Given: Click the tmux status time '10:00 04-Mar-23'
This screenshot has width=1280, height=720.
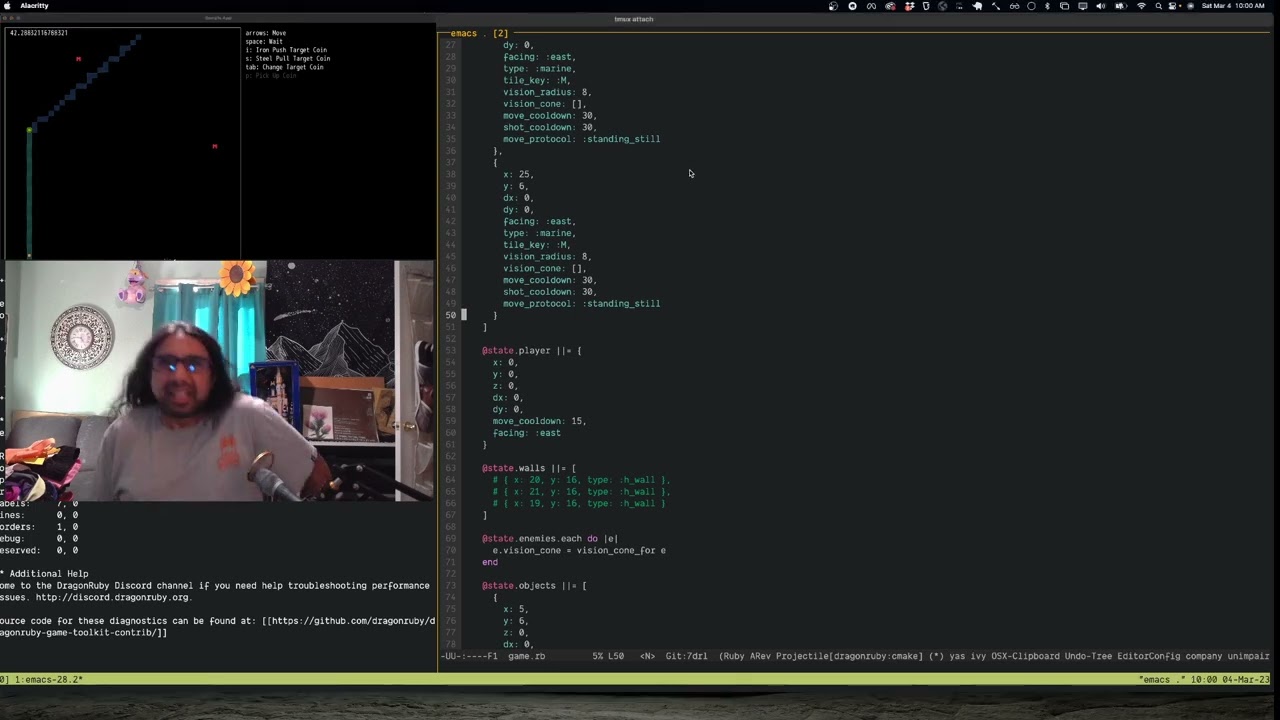Looking at the screenshot, I should coord(1231,679).
